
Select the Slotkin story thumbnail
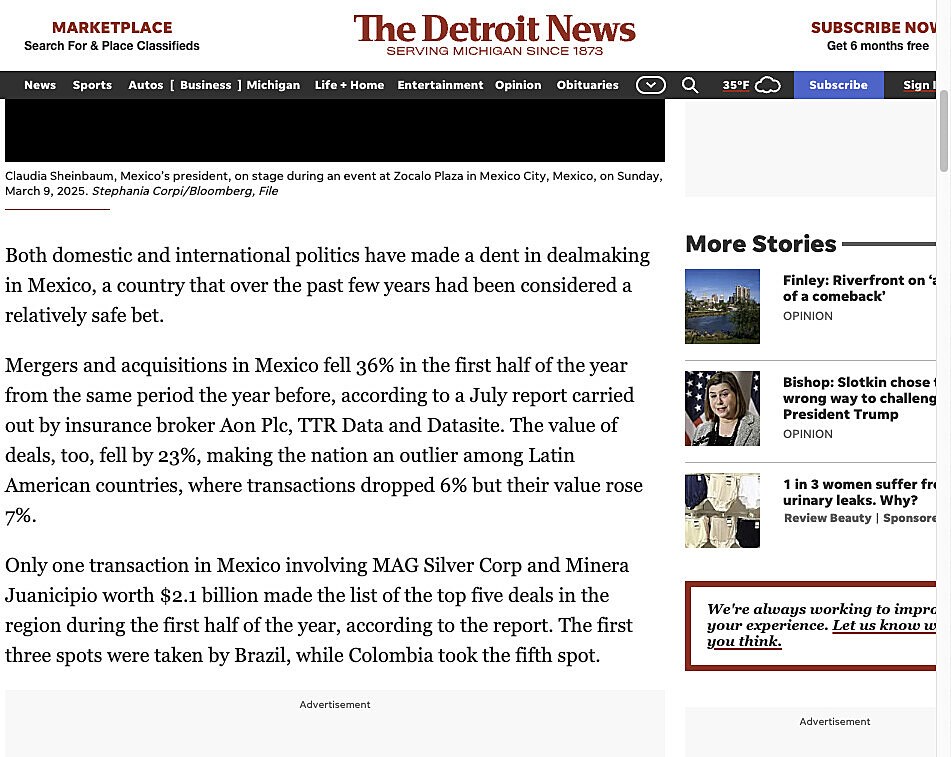tap(722, 408)
